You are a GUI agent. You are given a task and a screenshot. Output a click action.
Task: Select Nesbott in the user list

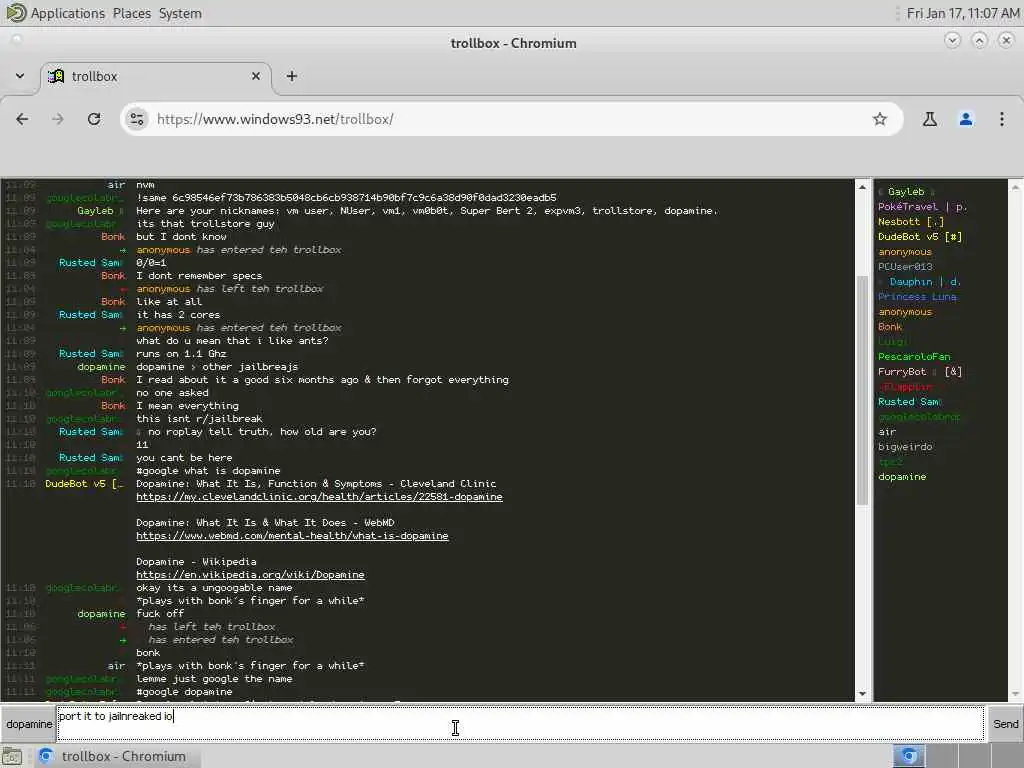(910, 222)
